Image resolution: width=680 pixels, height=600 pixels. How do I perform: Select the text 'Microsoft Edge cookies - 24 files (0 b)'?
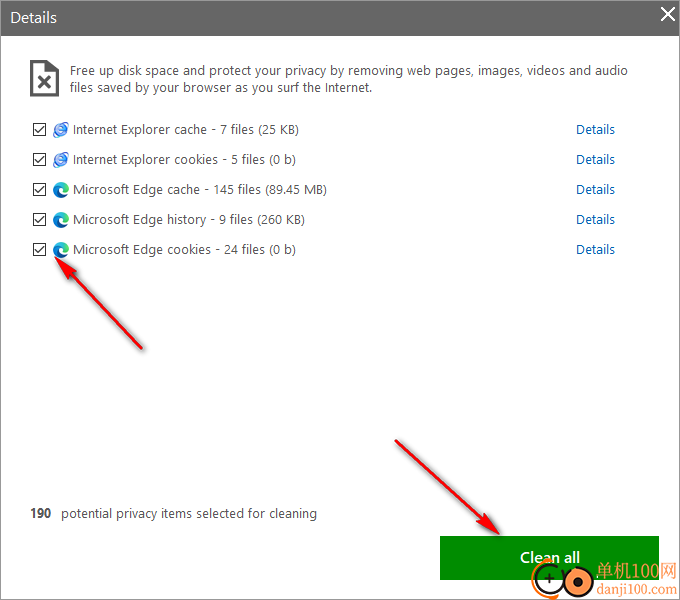184,249
